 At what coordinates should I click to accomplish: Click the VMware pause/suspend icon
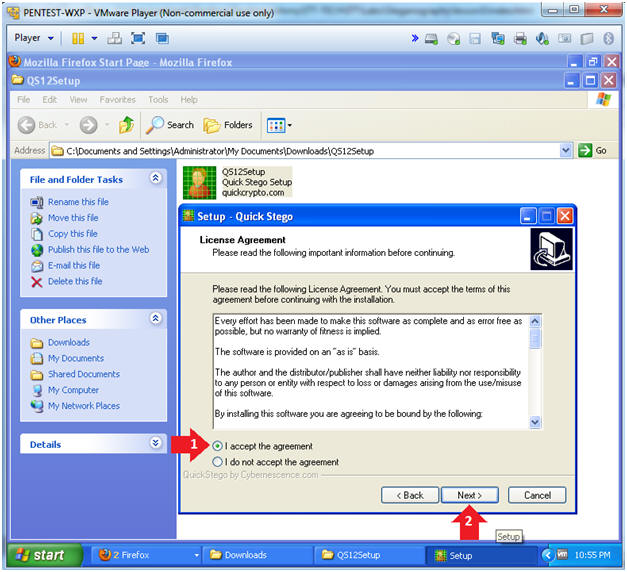78,38
